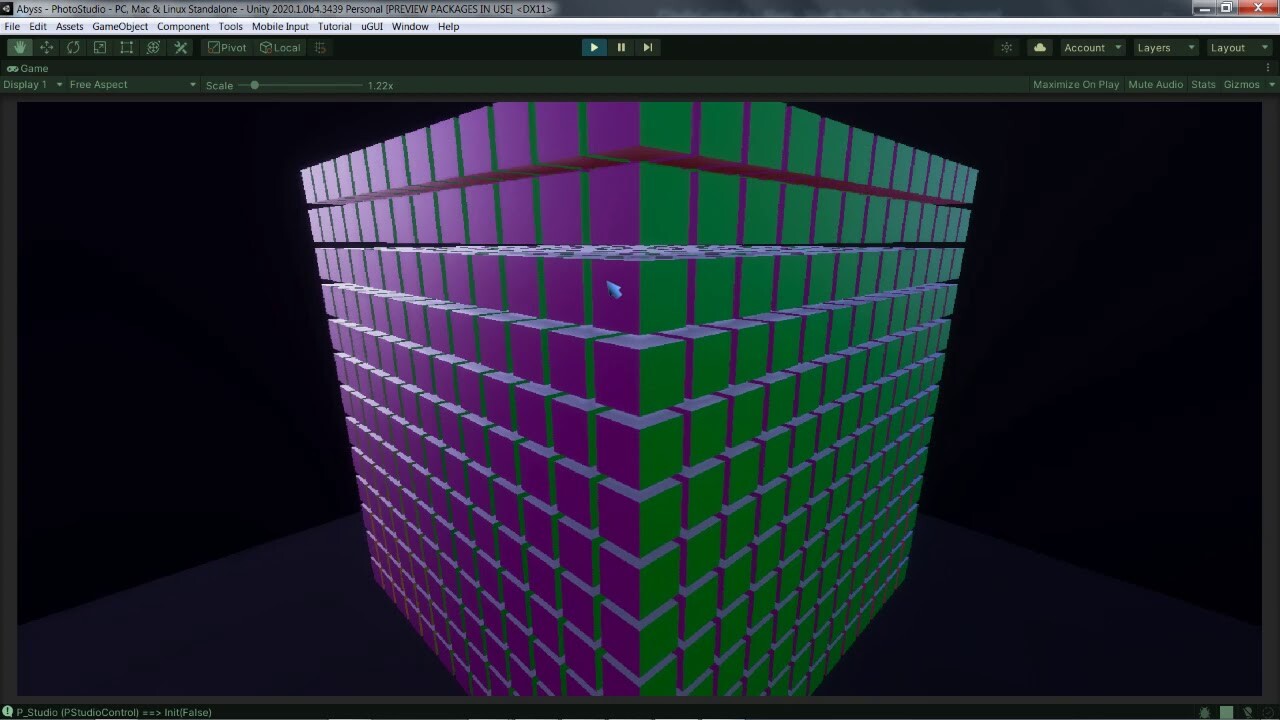Open the Layers dropdown
1280x720 pixels.
pyautogui.click(x=1164, y=47)
